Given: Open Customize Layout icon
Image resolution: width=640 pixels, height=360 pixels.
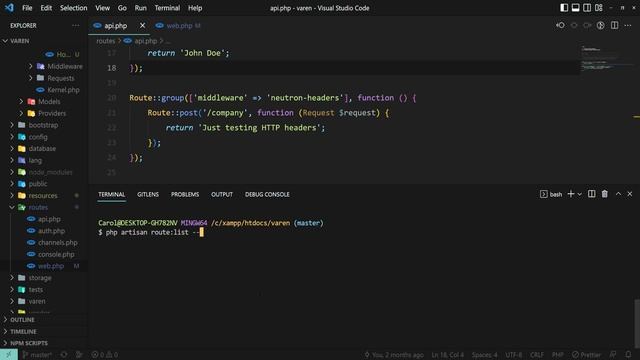Looking at the screenshot, I should 598,8.
